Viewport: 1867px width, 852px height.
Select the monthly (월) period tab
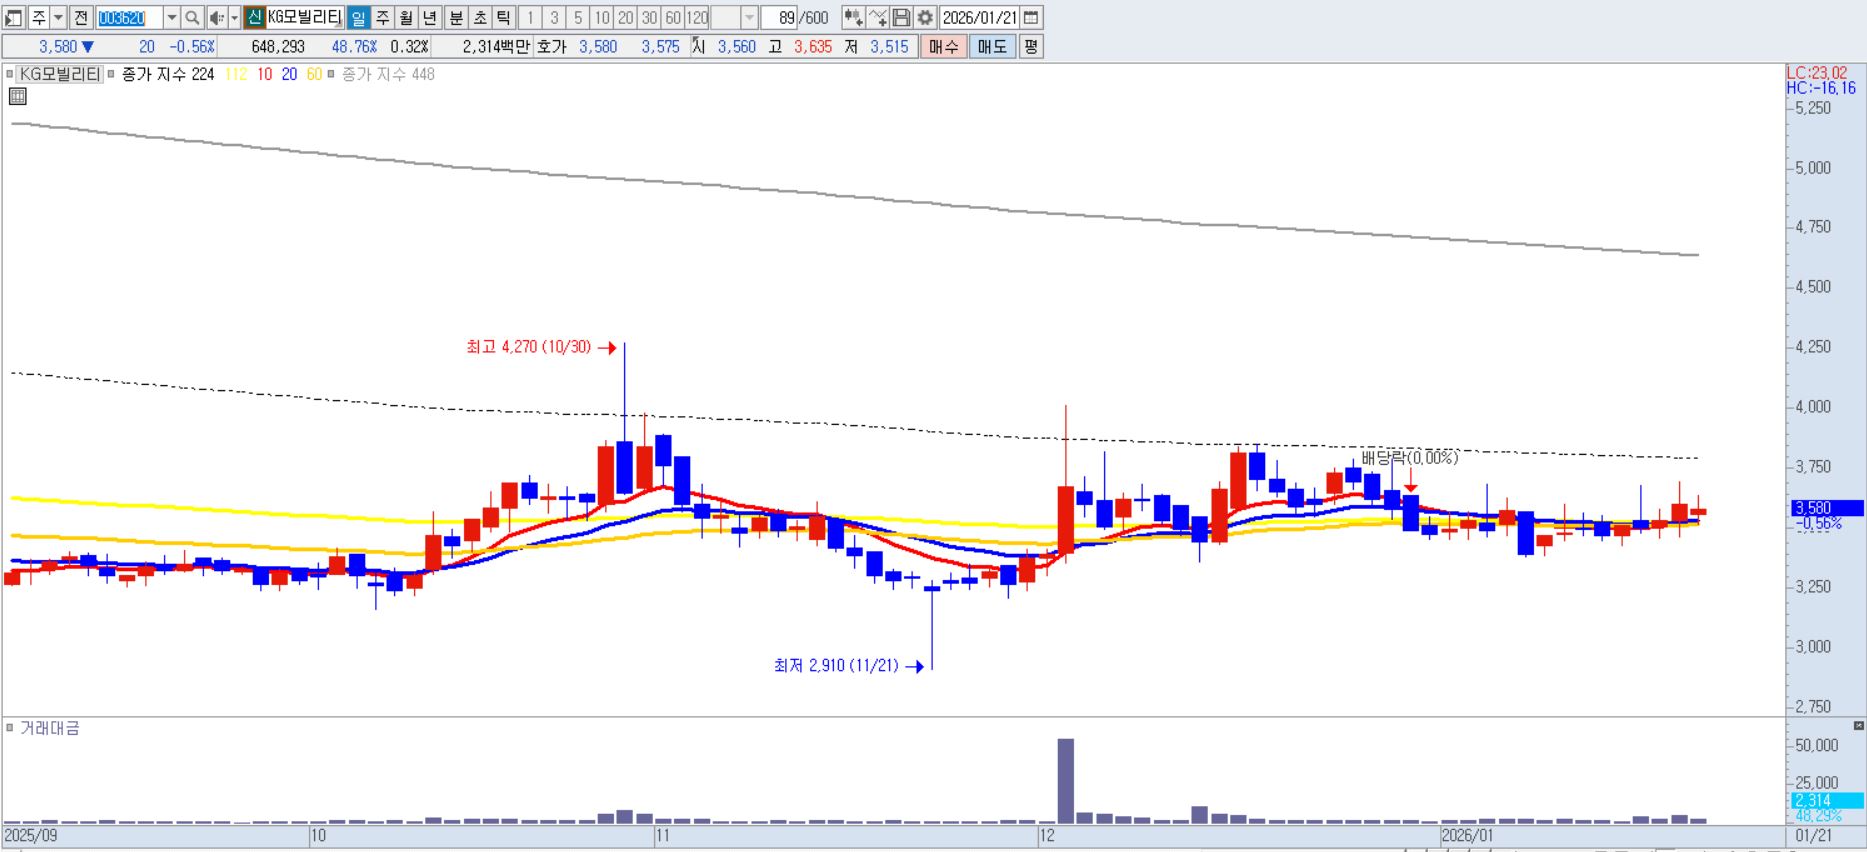pos(406,18)
